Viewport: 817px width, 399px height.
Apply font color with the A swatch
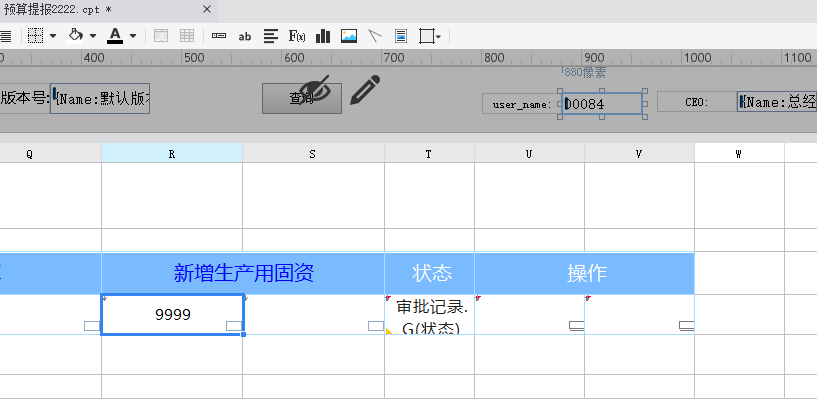coord(115,36)
